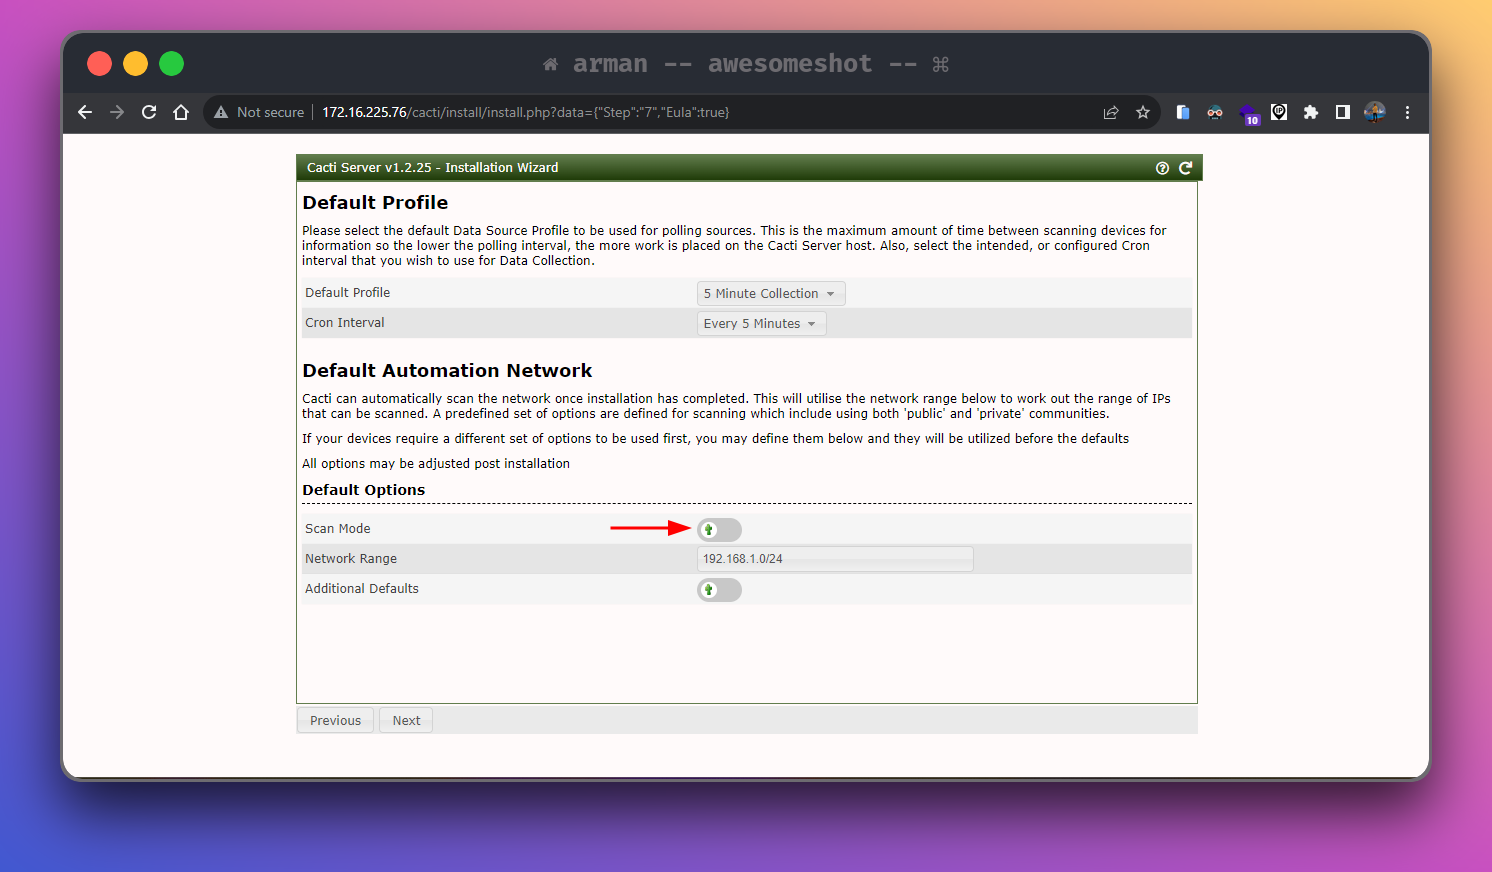
Task: Click the Network Range input field
Action: click(835, 559)
